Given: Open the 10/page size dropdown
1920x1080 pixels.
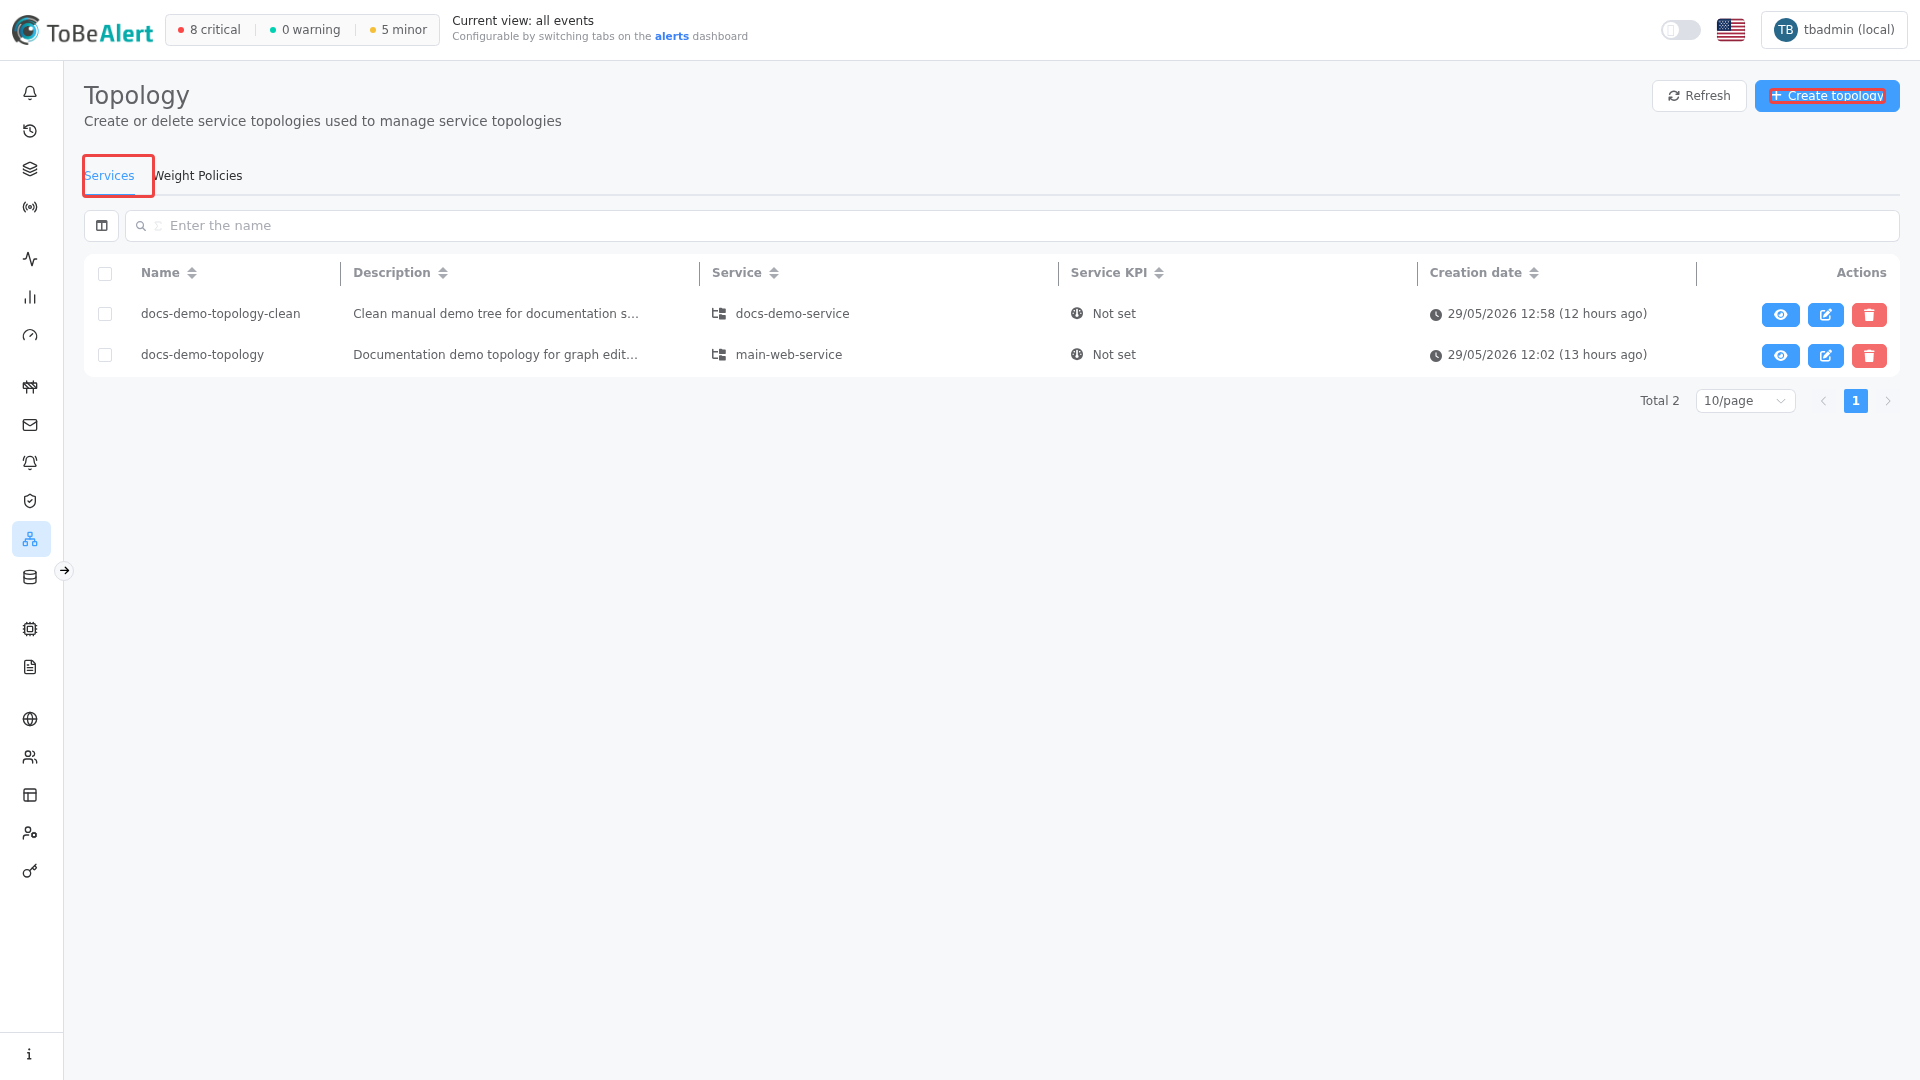Looking at the screenshot, I should click(x=1746, y=401).
